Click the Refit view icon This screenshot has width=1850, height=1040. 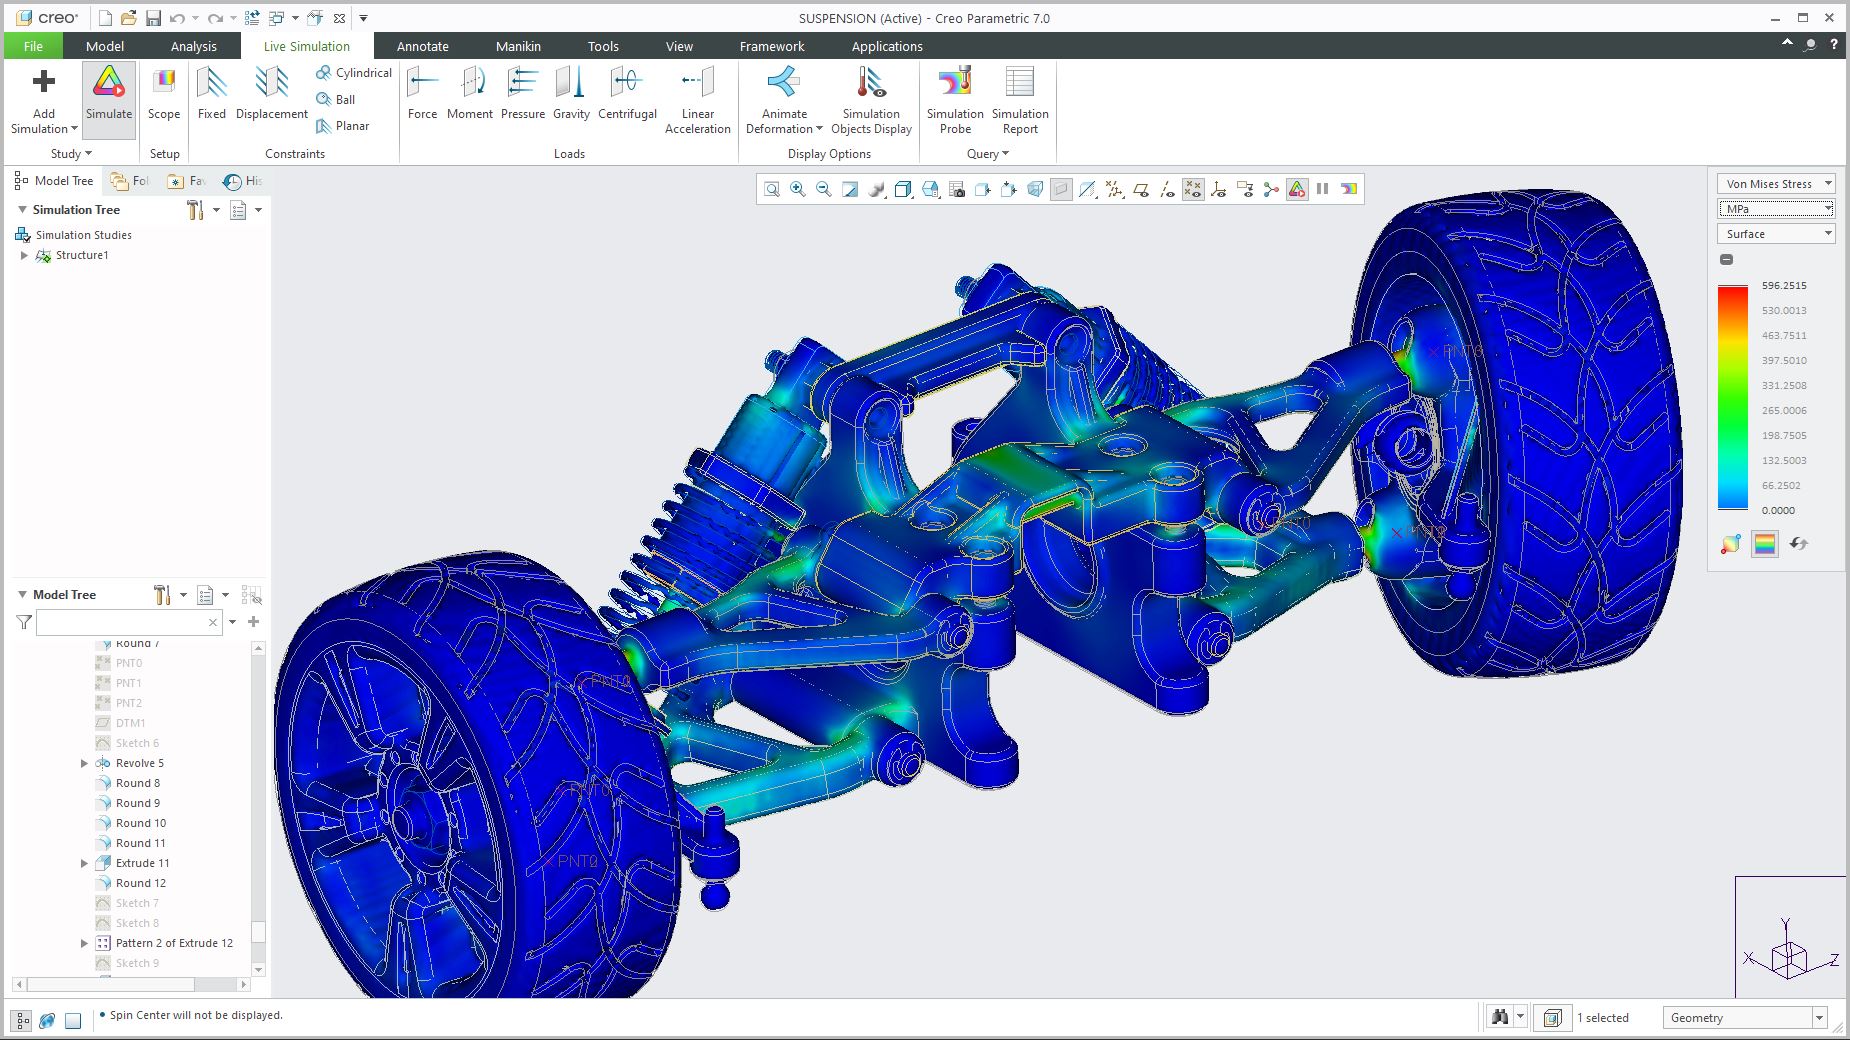pos(772,189)
